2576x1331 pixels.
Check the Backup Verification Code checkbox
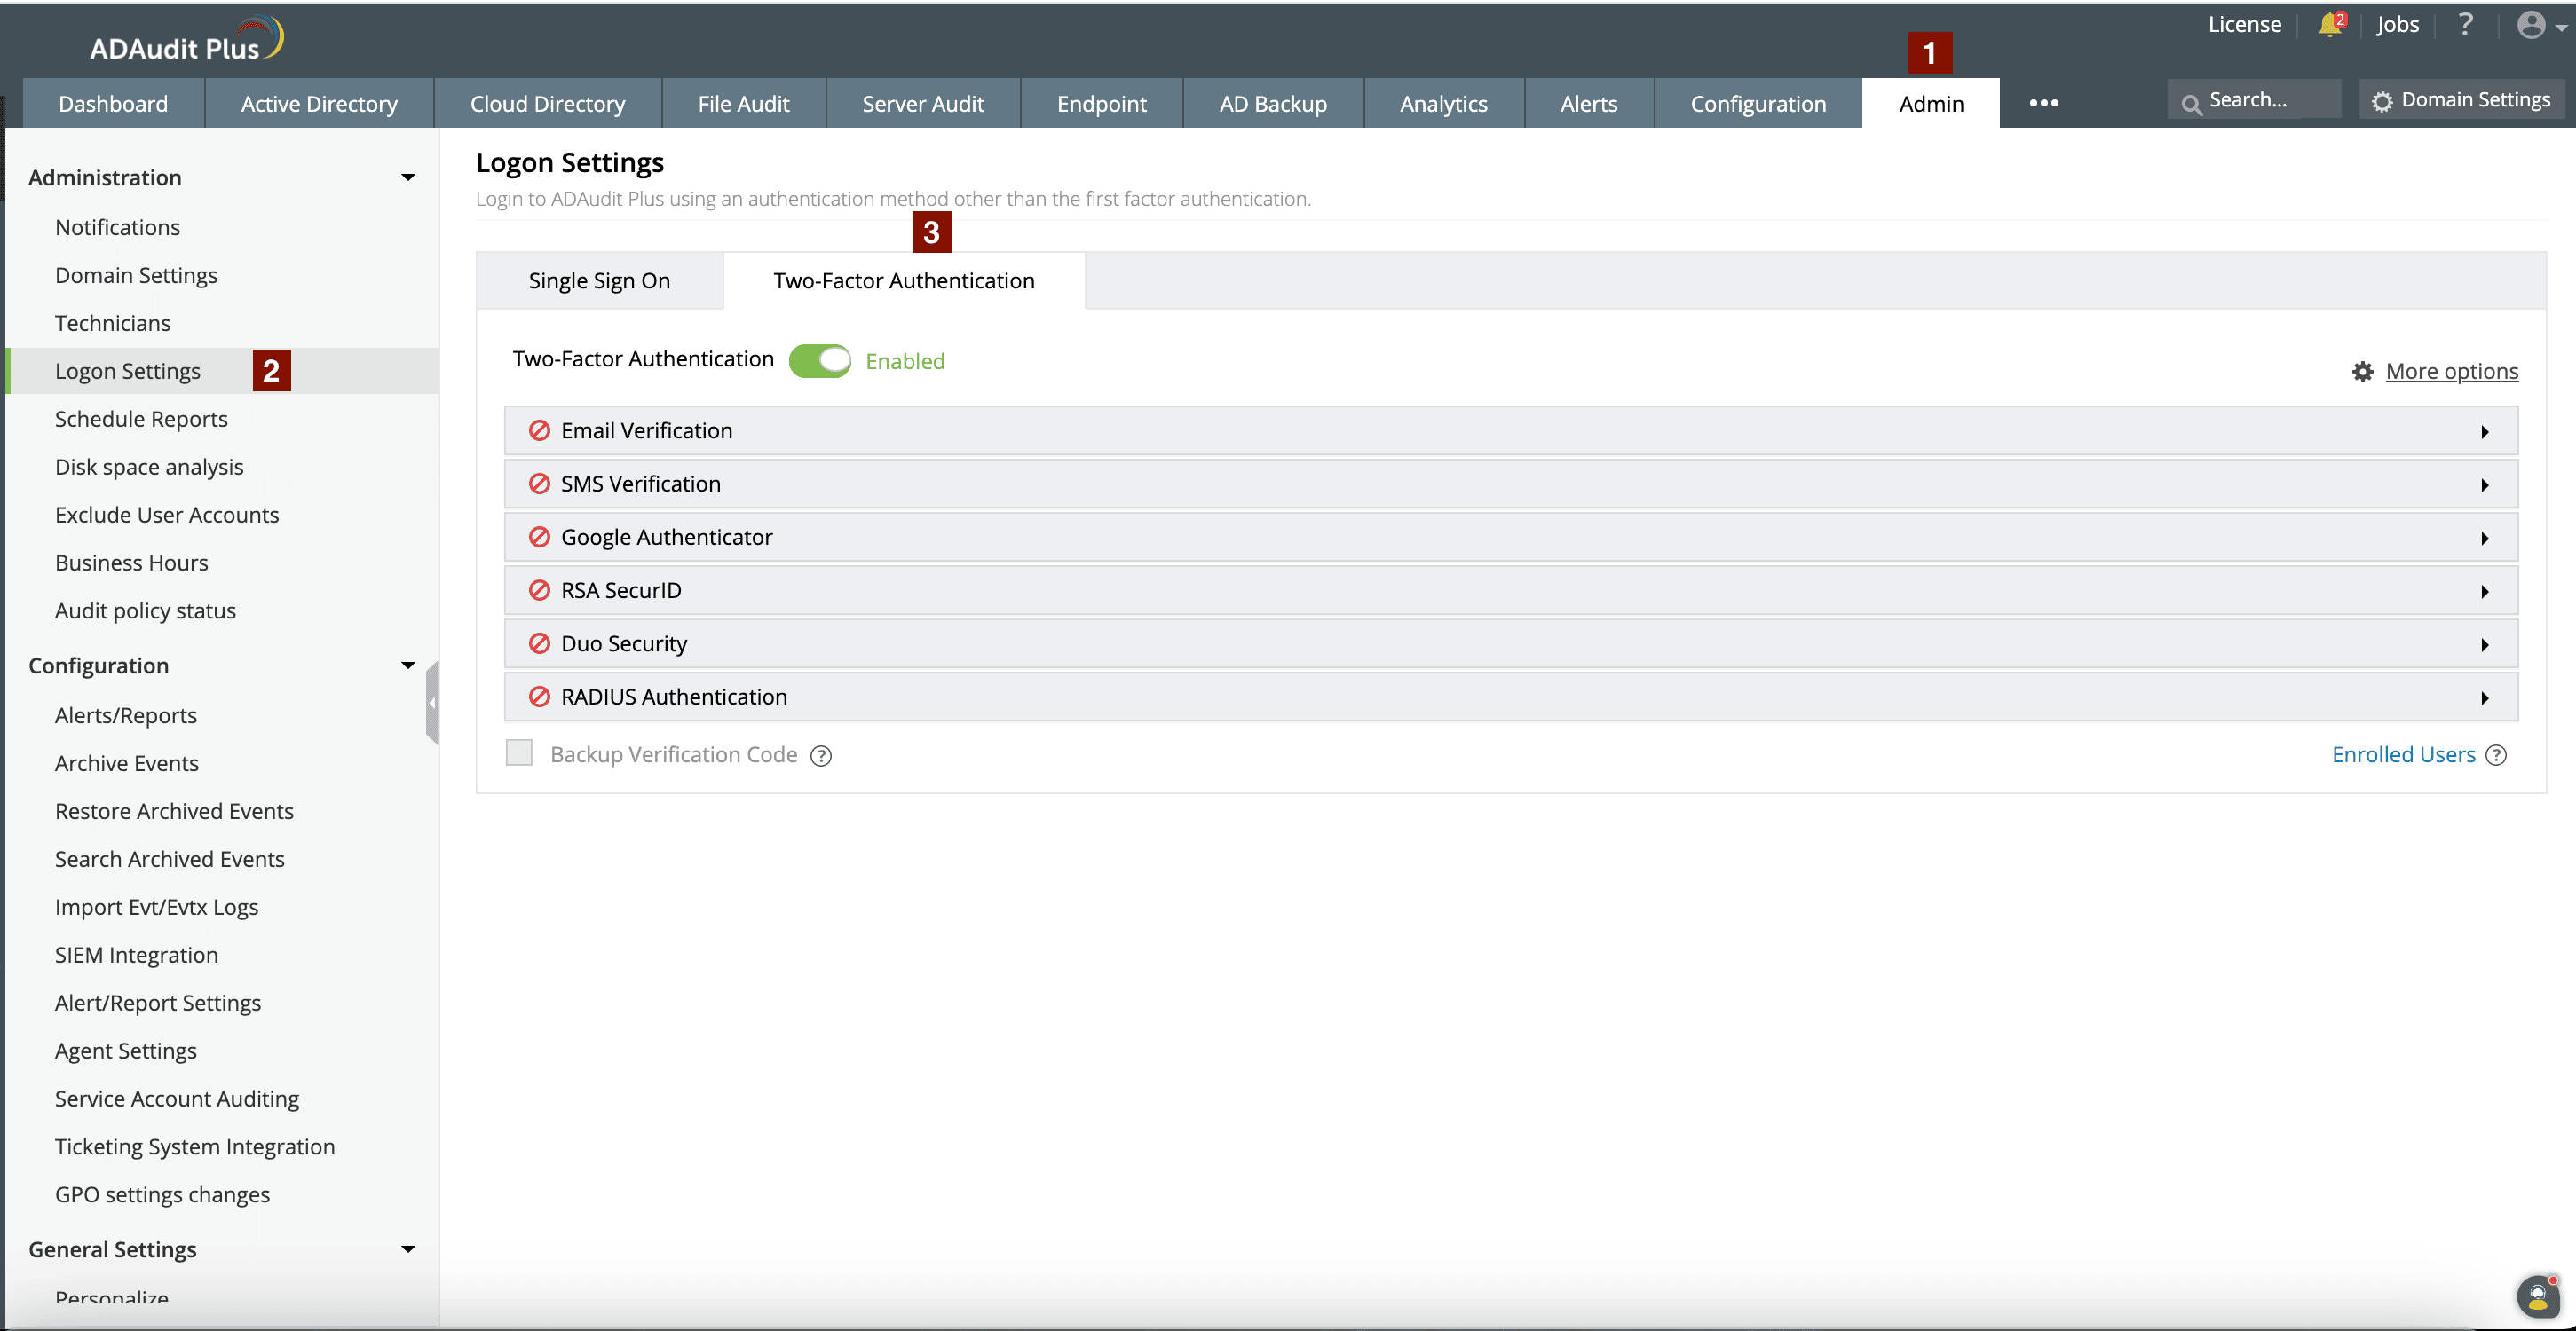[519, 753]
